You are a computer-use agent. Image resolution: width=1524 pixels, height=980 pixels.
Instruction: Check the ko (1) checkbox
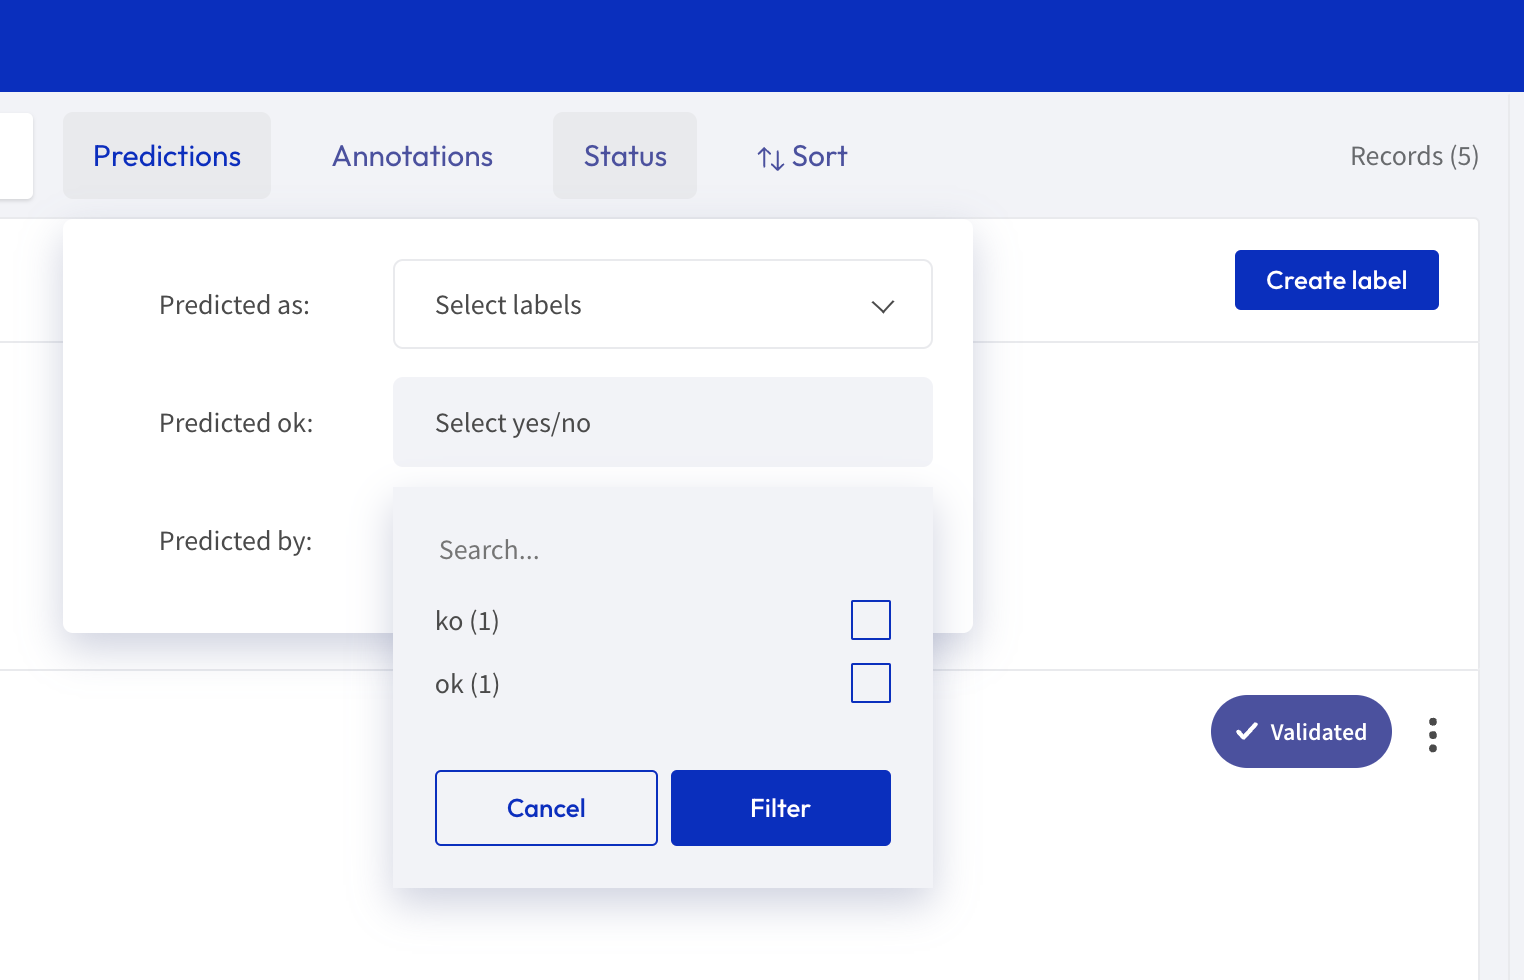point(871,620)
